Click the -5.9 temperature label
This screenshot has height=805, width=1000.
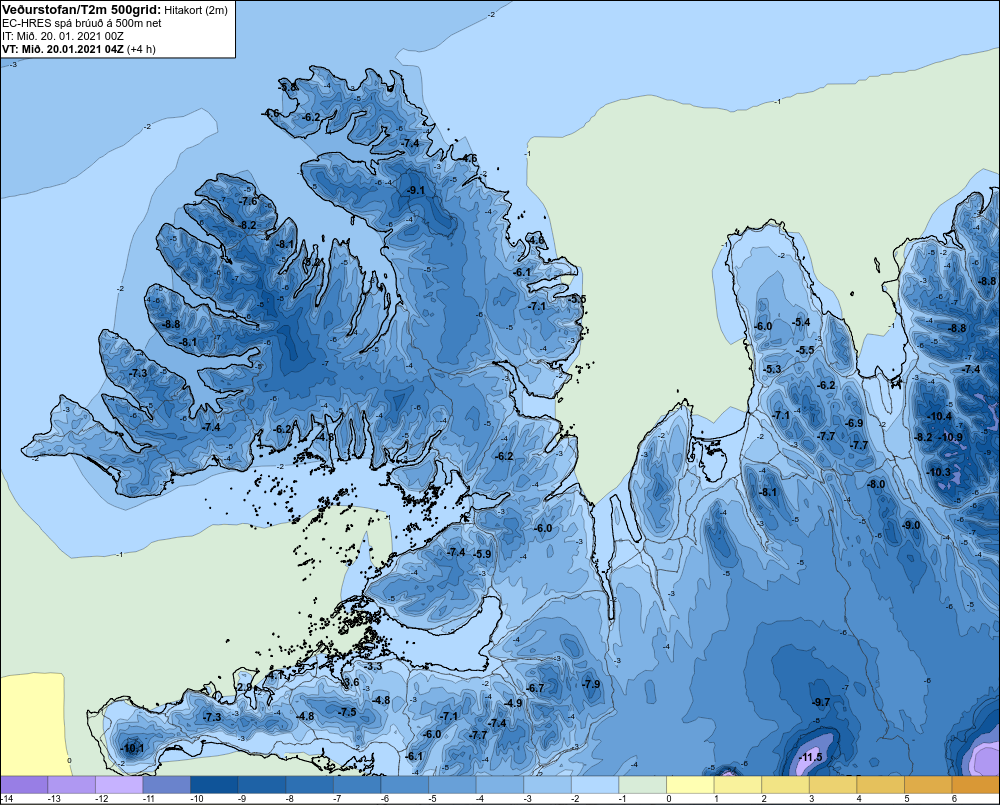(x=483, y=554)
